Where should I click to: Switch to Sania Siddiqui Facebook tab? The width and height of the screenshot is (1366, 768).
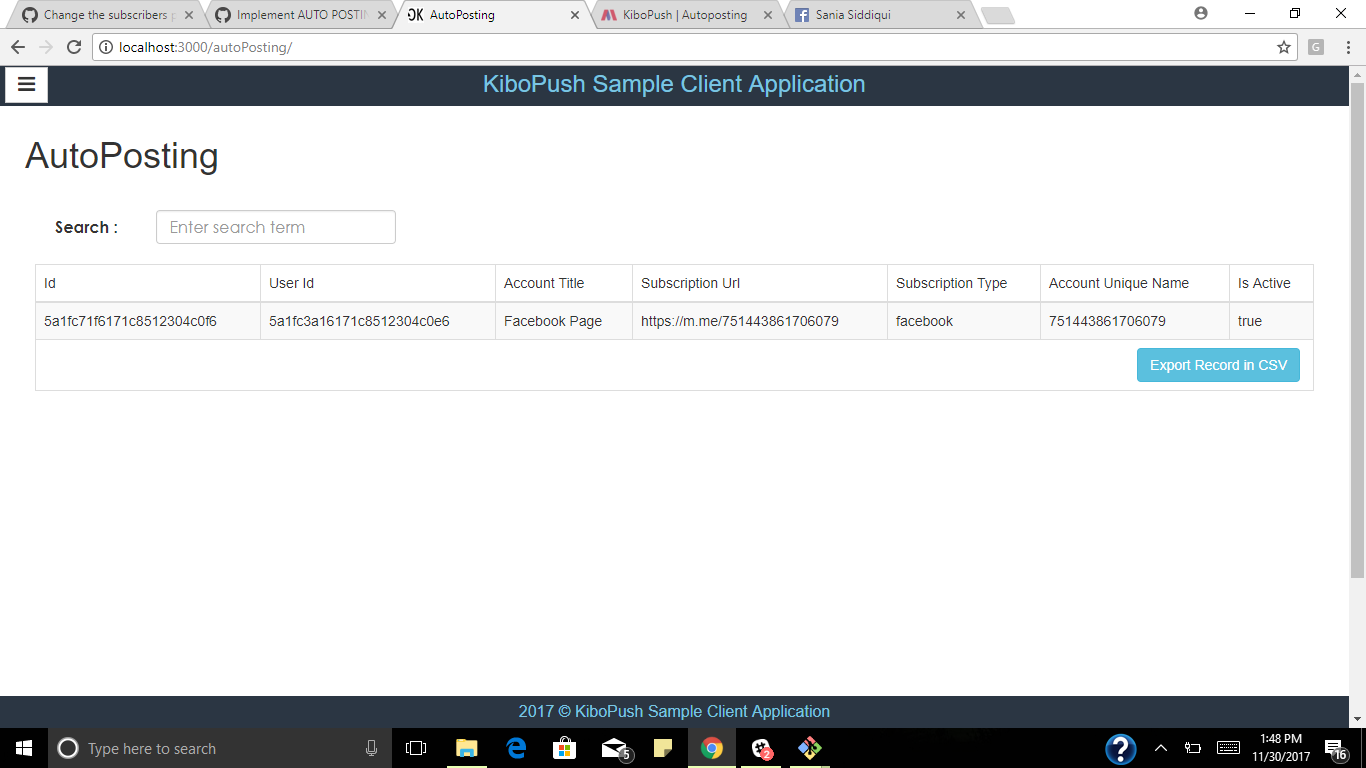[x=879, y=15]
